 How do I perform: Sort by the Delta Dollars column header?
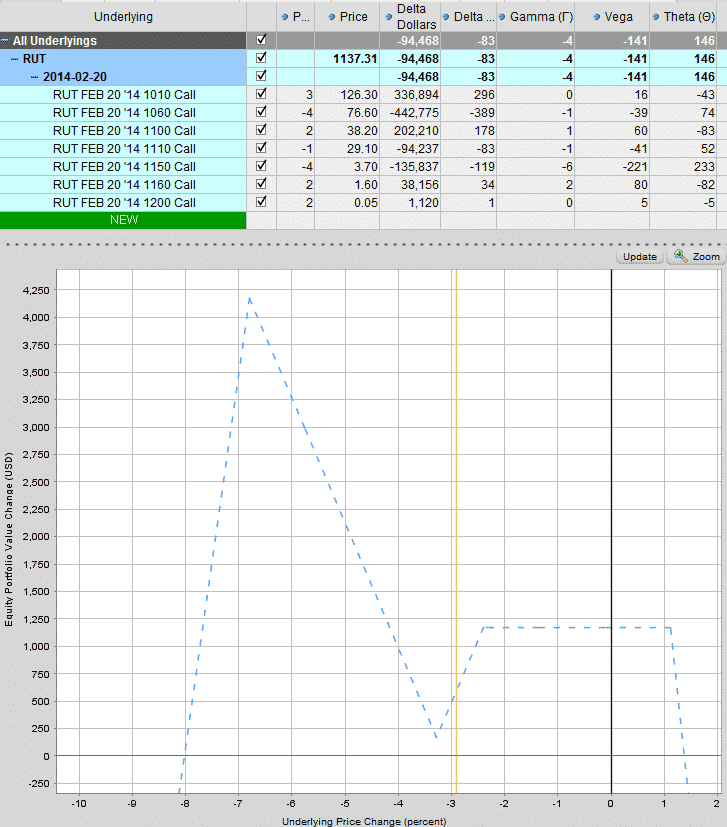(410, 16)
